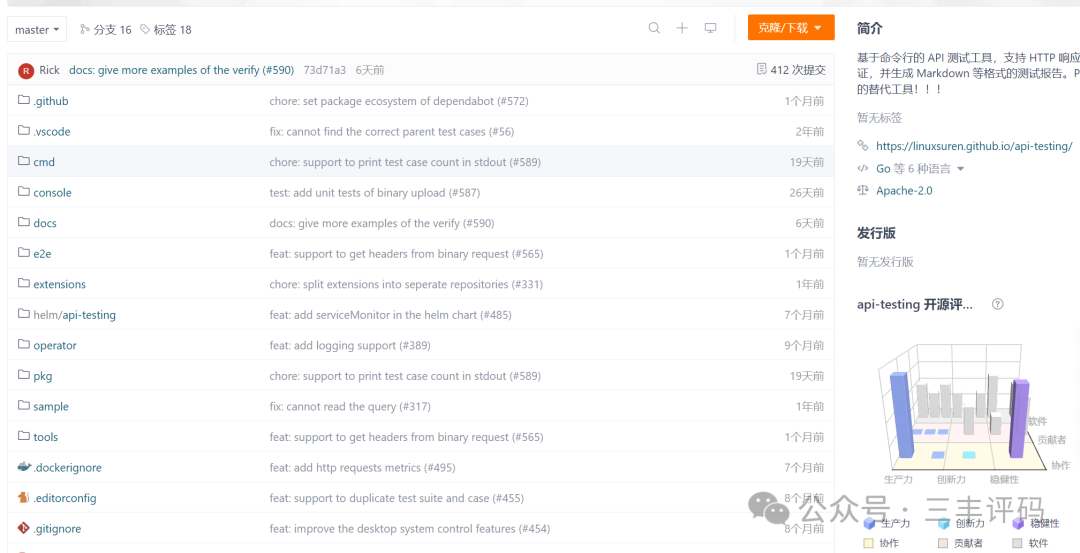
Task: Open the console folder
Action: click(52, 193)
